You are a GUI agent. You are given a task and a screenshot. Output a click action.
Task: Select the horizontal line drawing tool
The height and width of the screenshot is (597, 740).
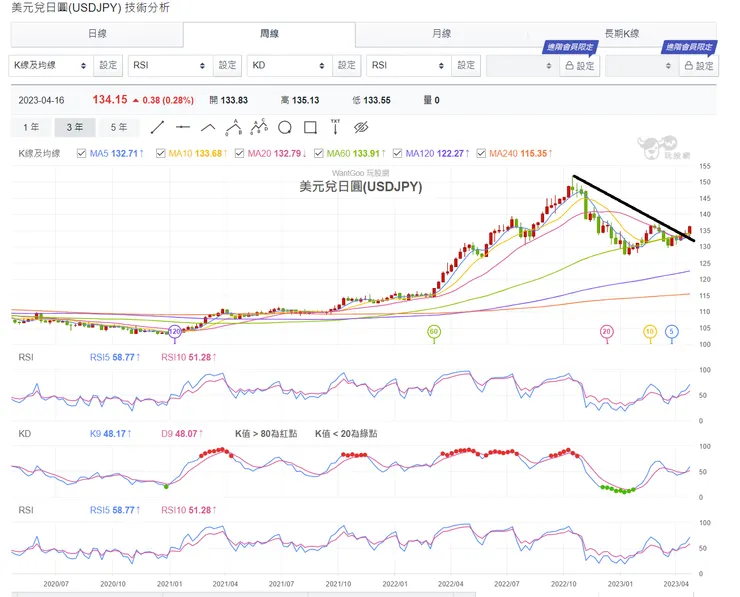click(183, 127)
